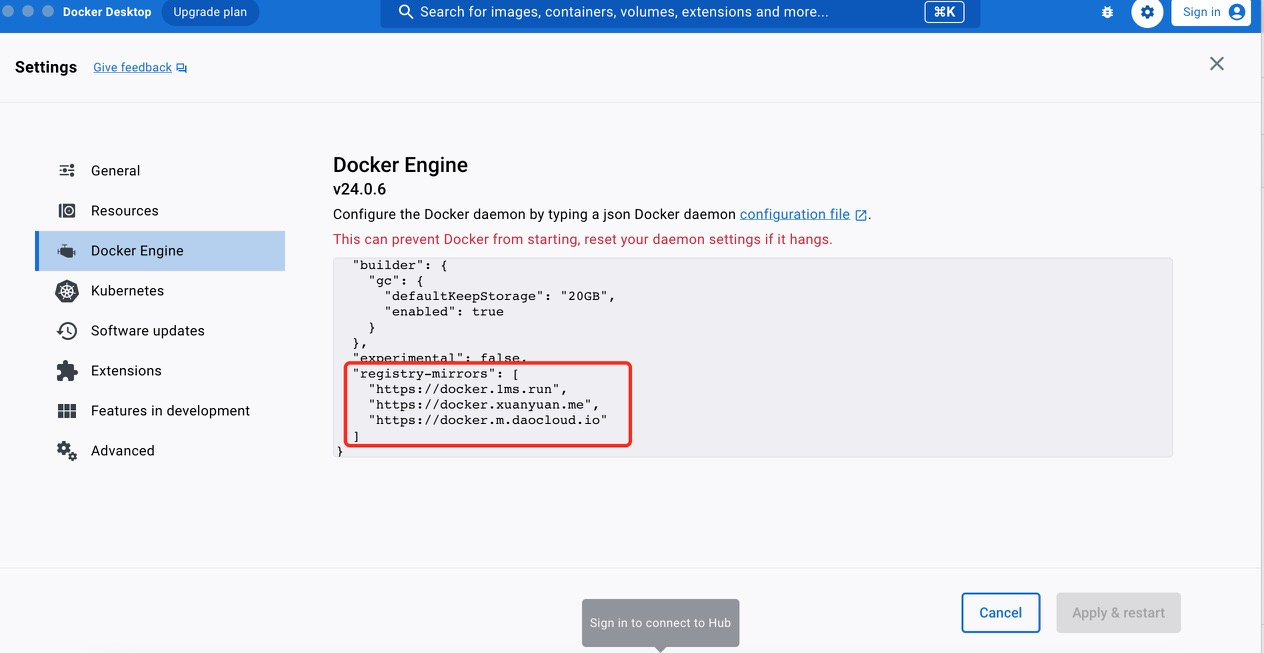
Task: Close the Settings panel with the X
Action: pos(1217,64)
